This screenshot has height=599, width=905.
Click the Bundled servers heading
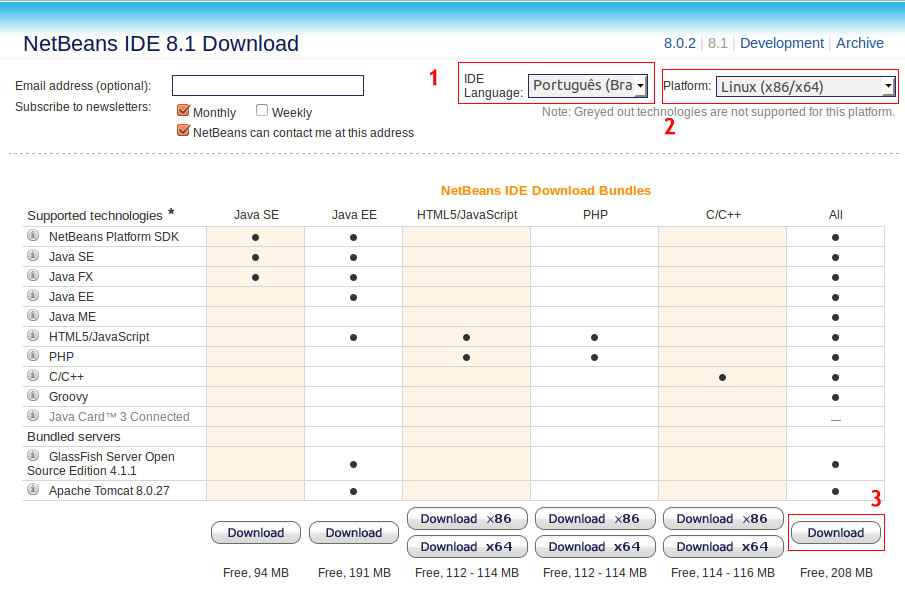[74, 437]
